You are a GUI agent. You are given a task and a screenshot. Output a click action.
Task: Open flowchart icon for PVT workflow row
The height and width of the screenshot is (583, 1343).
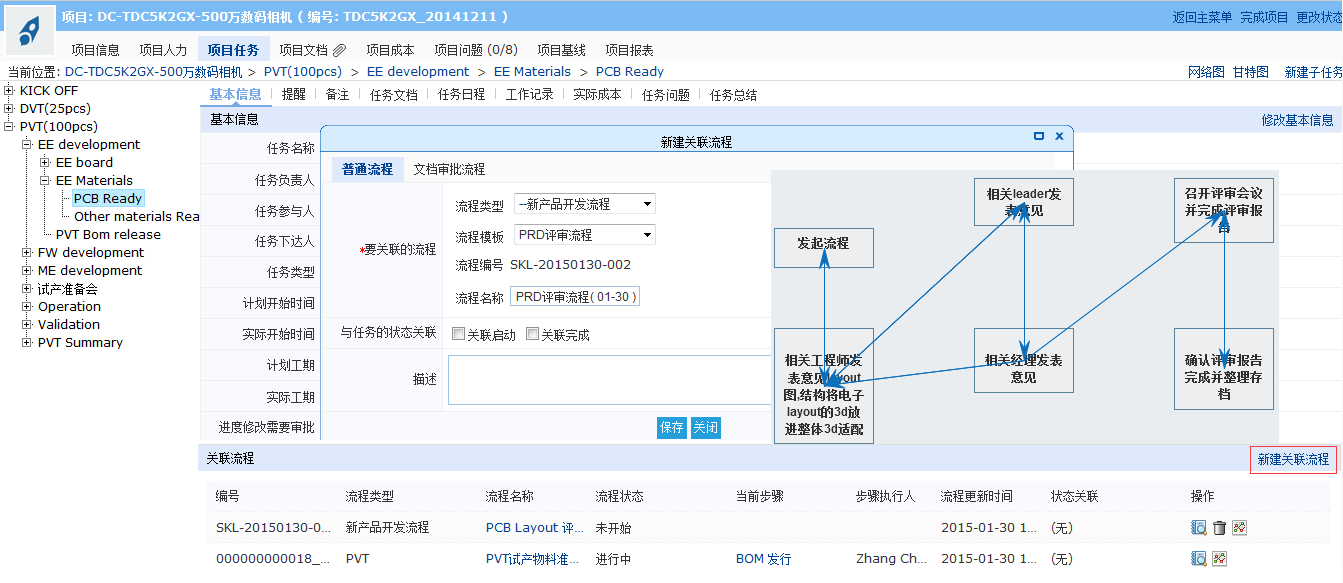(x=1219, y=559)
